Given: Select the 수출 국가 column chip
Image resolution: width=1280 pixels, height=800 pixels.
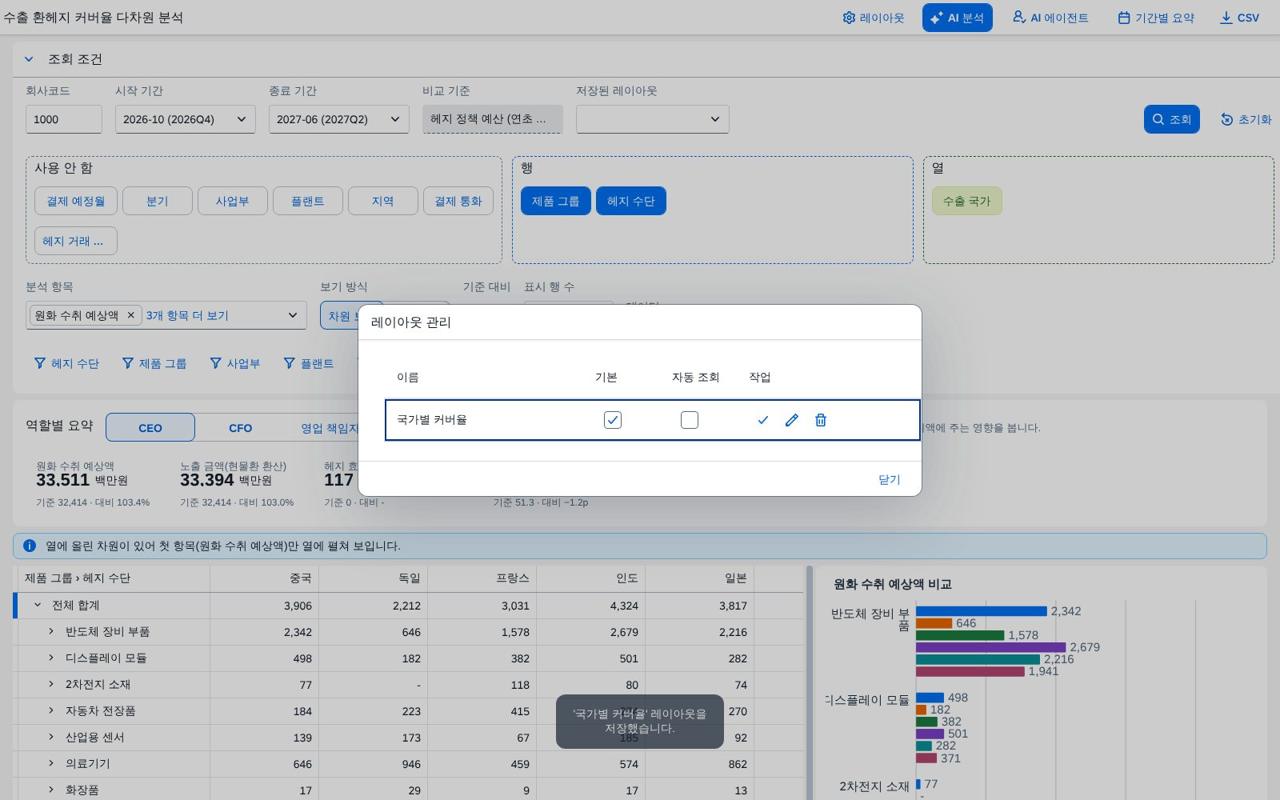Looking at the screenshot, I should click(x=966, y=201).
